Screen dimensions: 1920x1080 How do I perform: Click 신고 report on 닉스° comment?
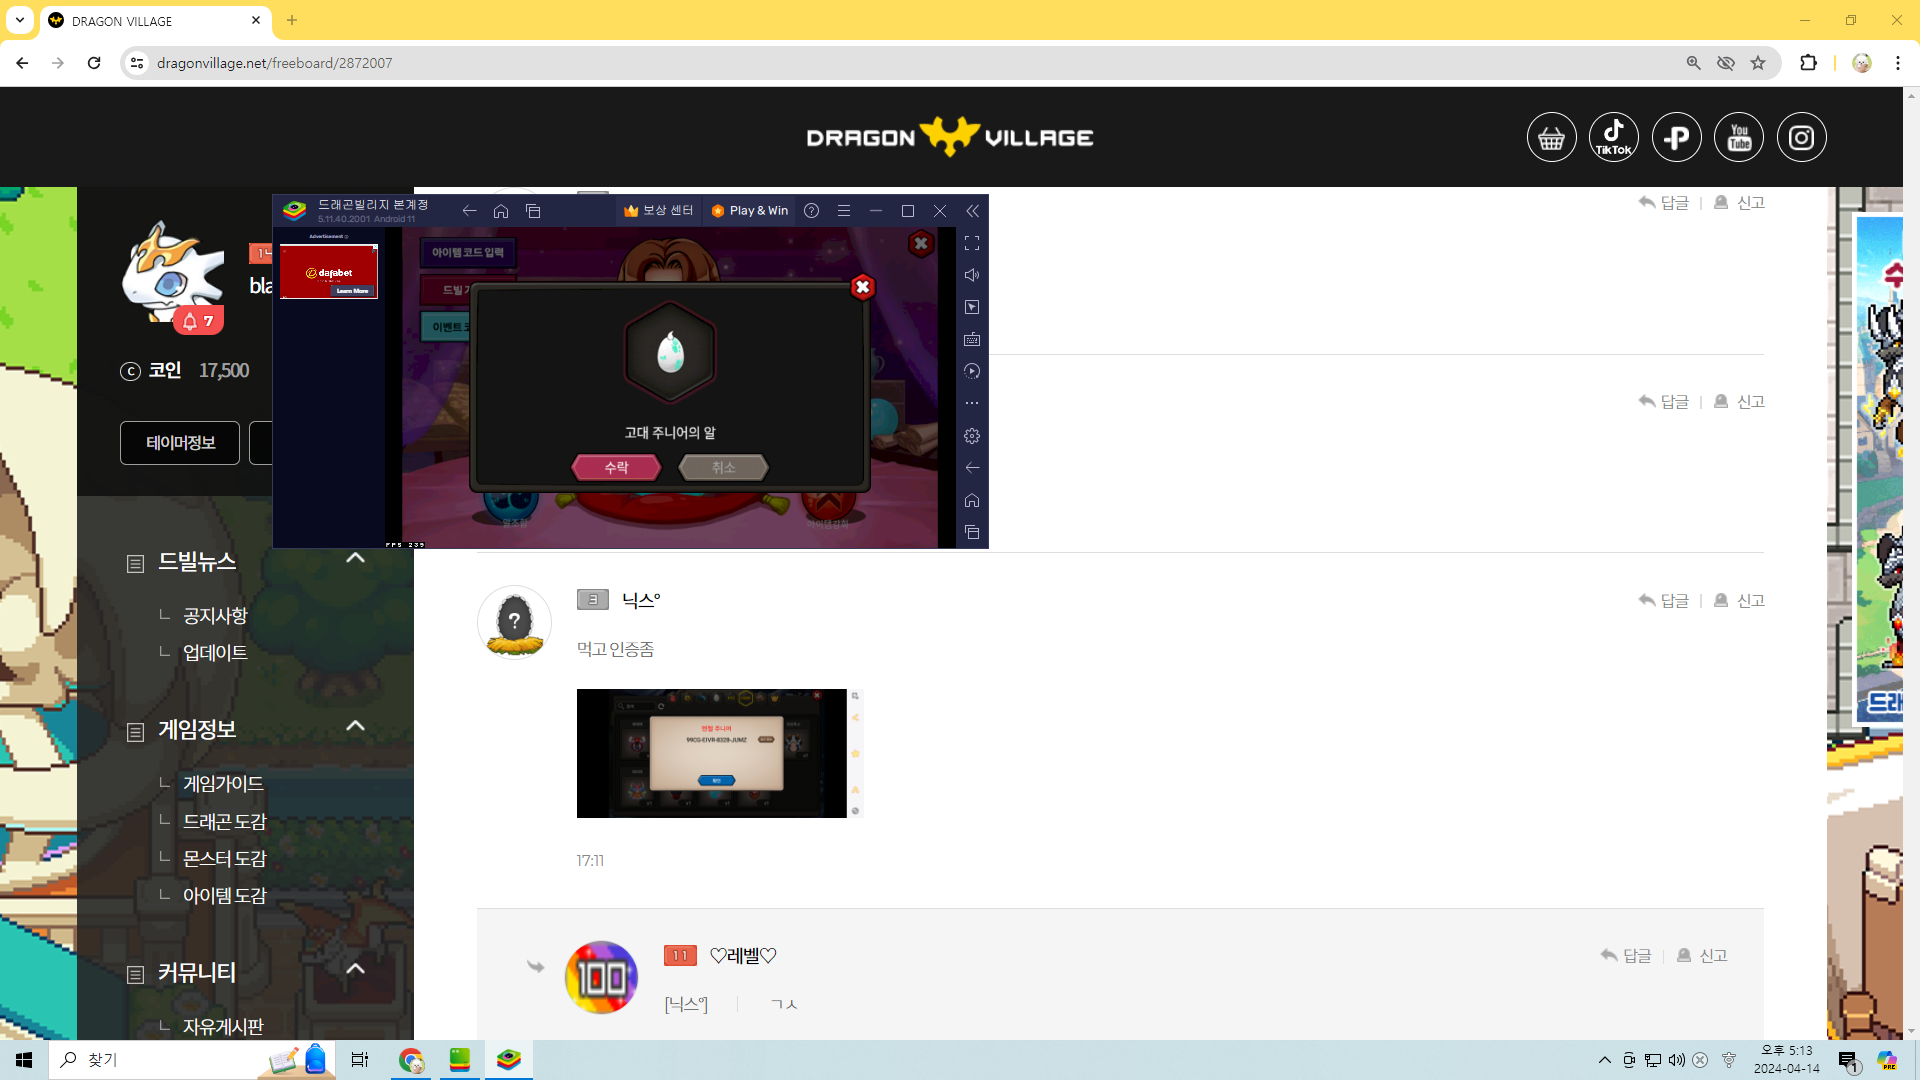point(1740,601)
